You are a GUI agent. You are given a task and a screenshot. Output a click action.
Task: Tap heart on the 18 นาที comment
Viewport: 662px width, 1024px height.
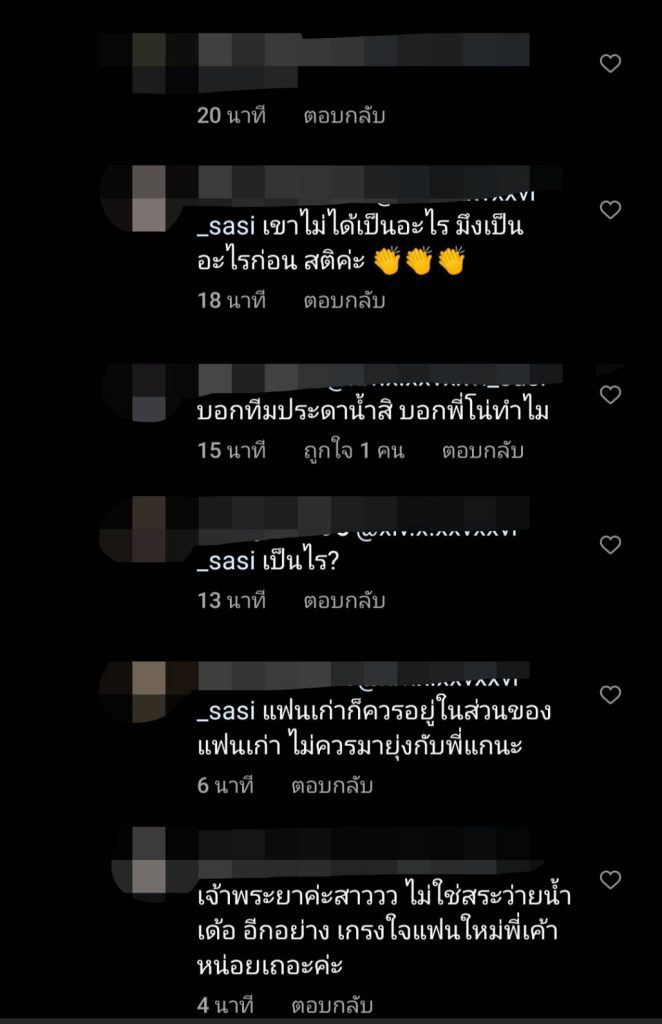tap(610, 210)
